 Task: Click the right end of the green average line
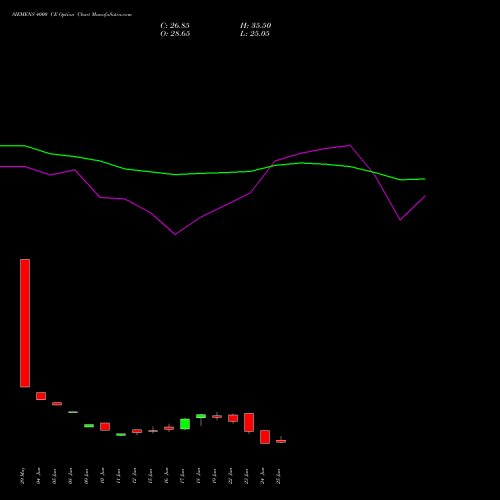pos(425,179)
